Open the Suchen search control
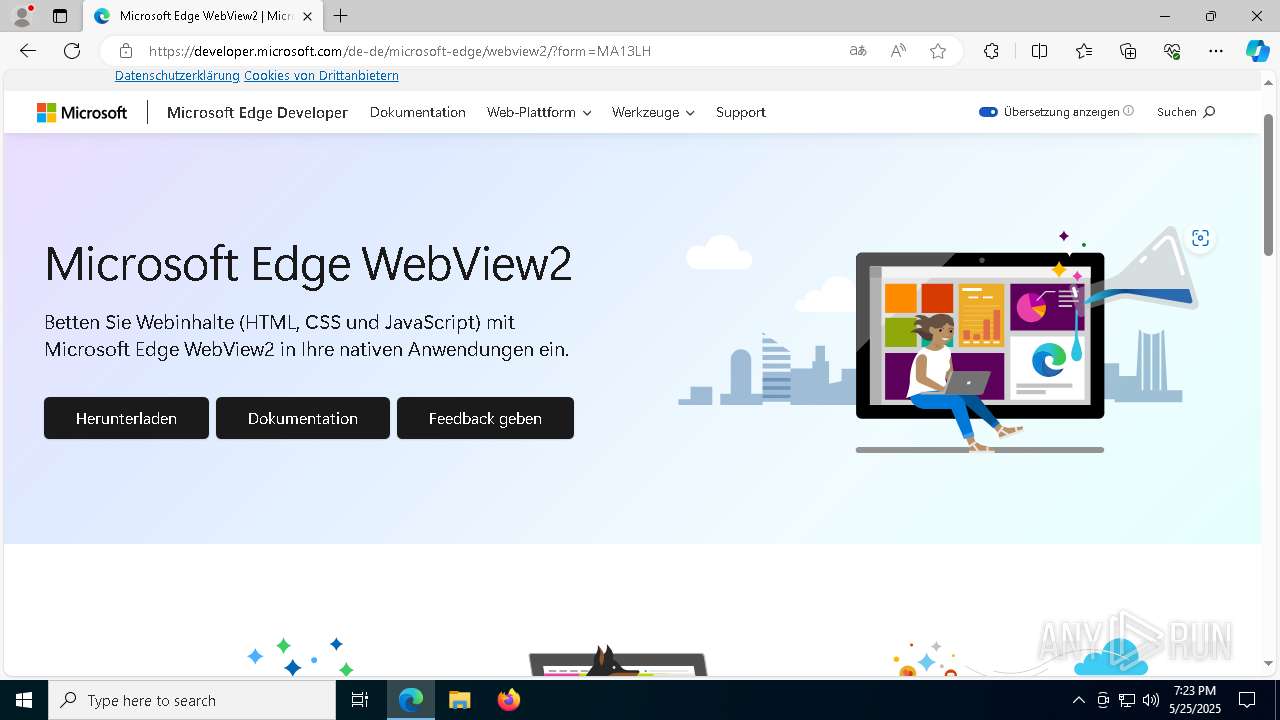This screenshot has width=1280, height=720. coord(1186,112)
